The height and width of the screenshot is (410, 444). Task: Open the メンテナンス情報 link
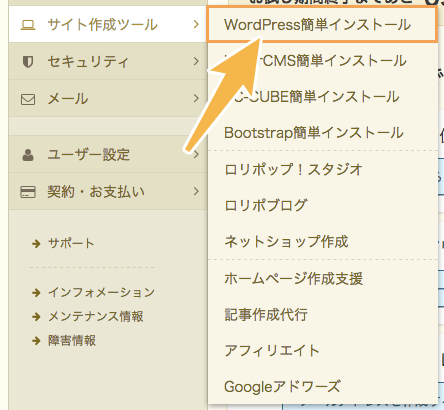pos(96,317)
